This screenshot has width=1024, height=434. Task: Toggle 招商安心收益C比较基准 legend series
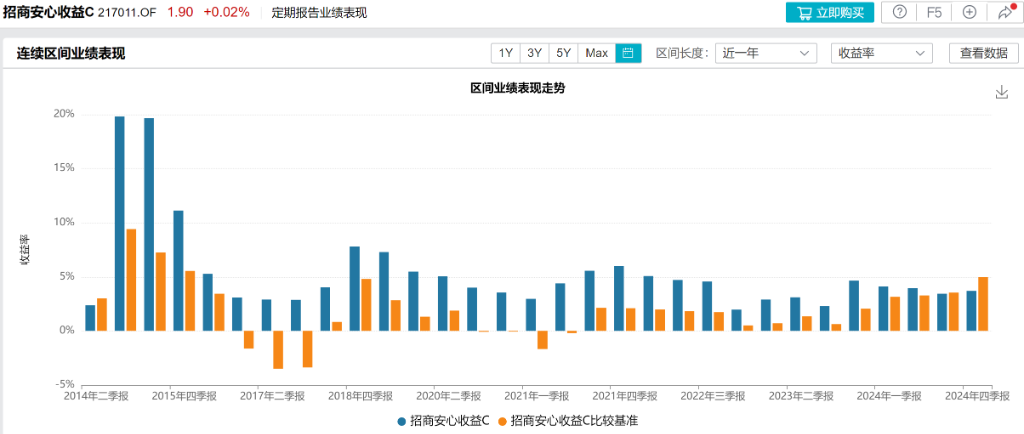[x=568, y=421]
